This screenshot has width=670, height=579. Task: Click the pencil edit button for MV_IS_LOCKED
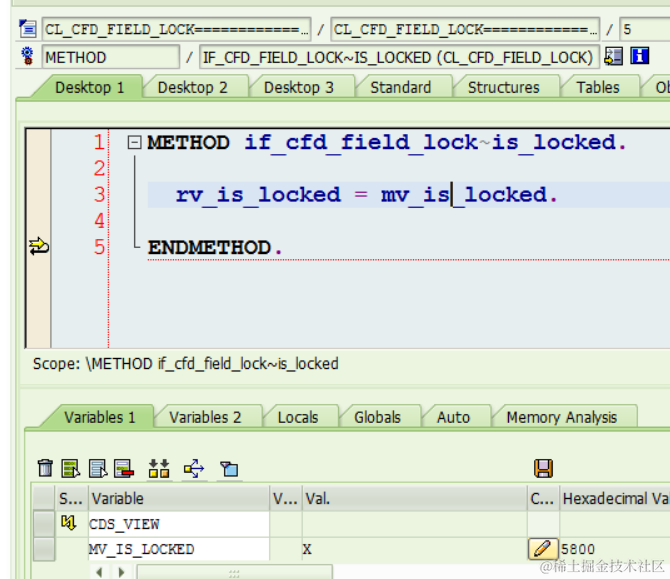[x=543, y=549]
